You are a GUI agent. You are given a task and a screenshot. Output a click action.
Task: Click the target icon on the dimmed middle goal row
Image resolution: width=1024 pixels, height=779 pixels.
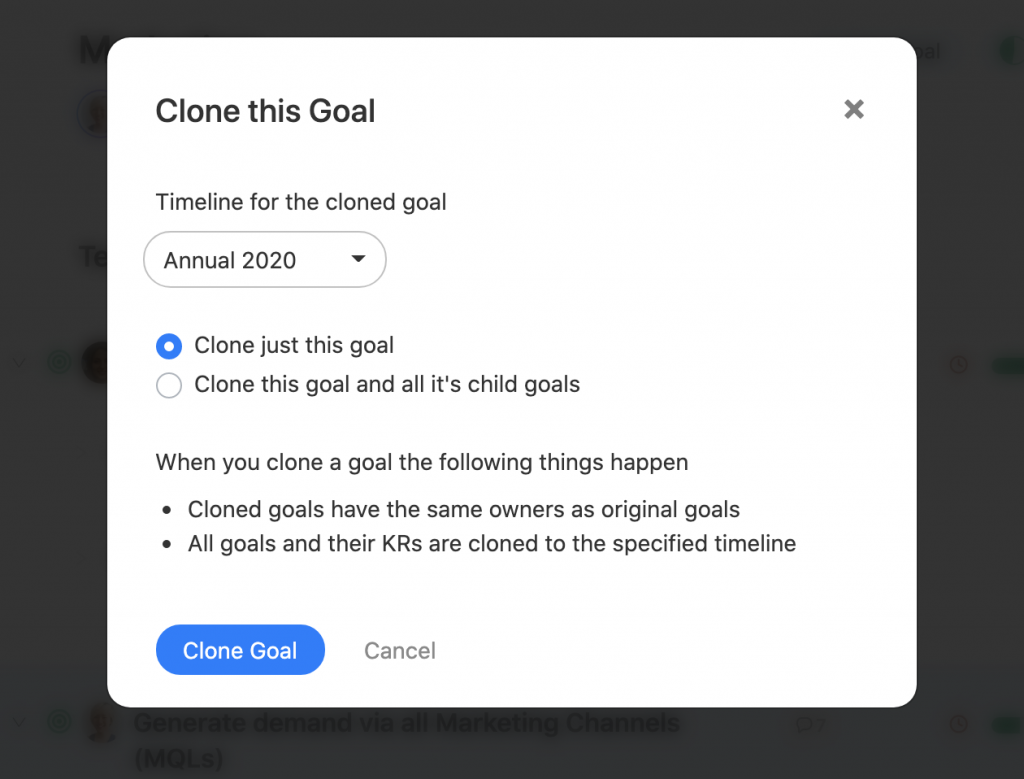pos(59,362)
